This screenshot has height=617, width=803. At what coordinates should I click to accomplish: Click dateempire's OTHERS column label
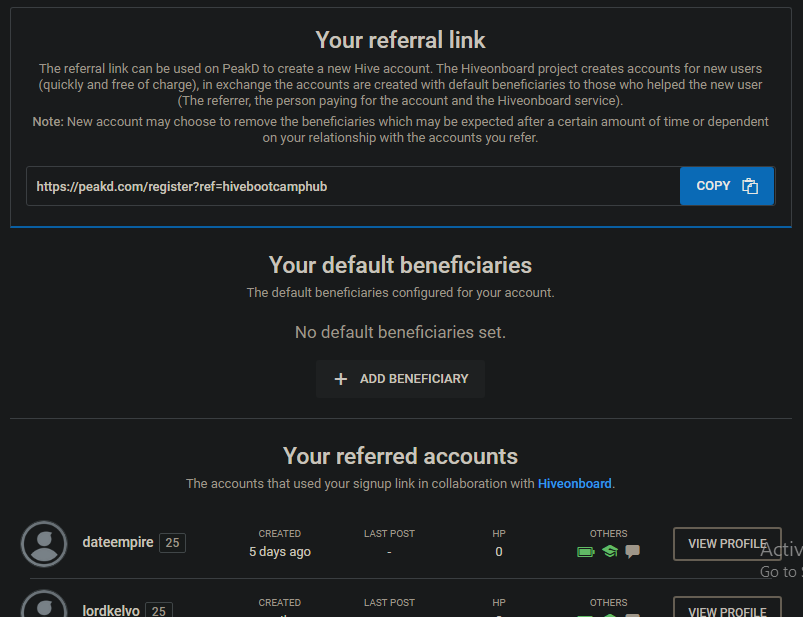pyautogui.click(x=608, y=534)
